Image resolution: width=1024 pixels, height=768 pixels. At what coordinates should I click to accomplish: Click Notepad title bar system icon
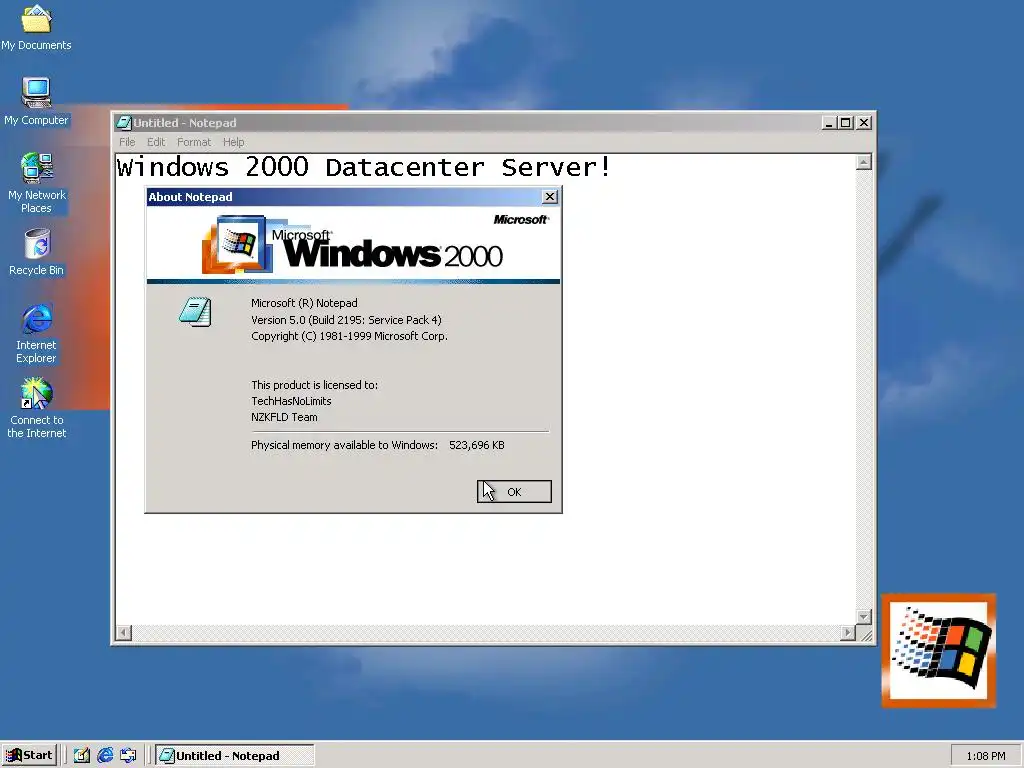[123, 123]
